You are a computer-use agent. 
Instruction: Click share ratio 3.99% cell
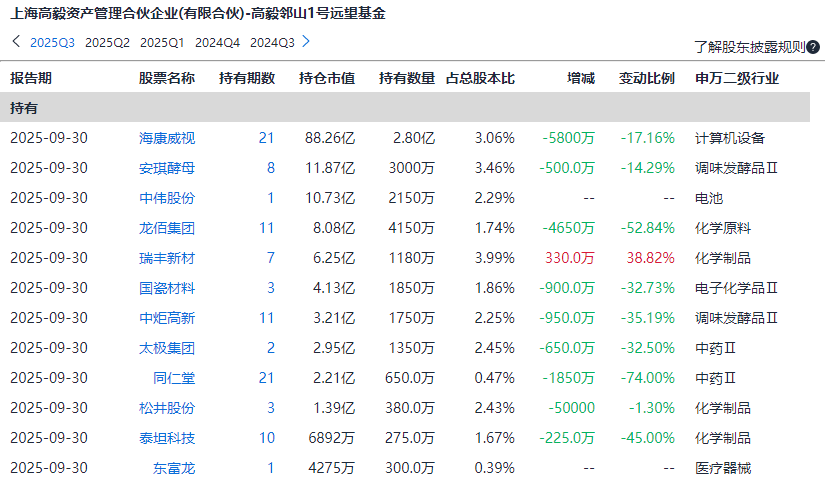pos(495,258)
